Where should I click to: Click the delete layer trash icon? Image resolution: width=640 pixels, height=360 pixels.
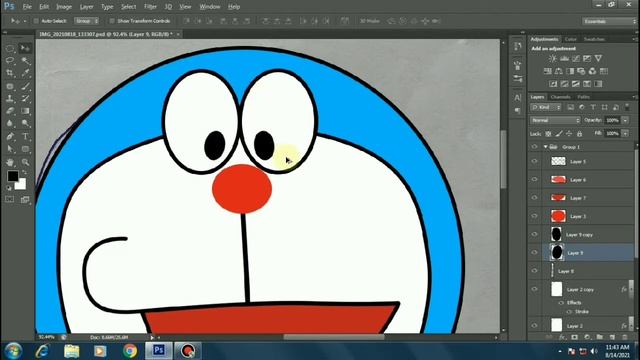tap(624, 337)
